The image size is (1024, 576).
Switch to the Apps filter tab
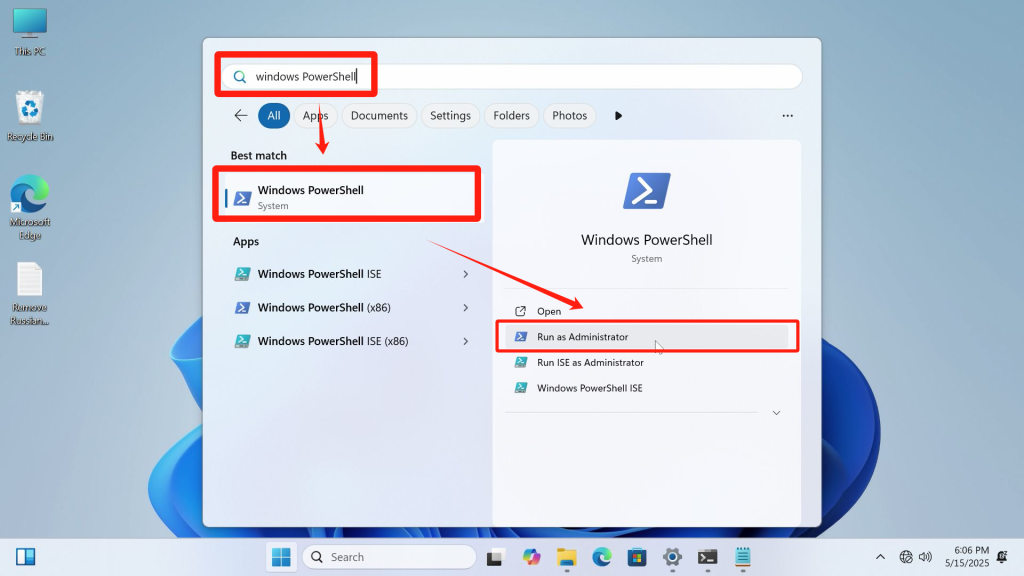315,116
